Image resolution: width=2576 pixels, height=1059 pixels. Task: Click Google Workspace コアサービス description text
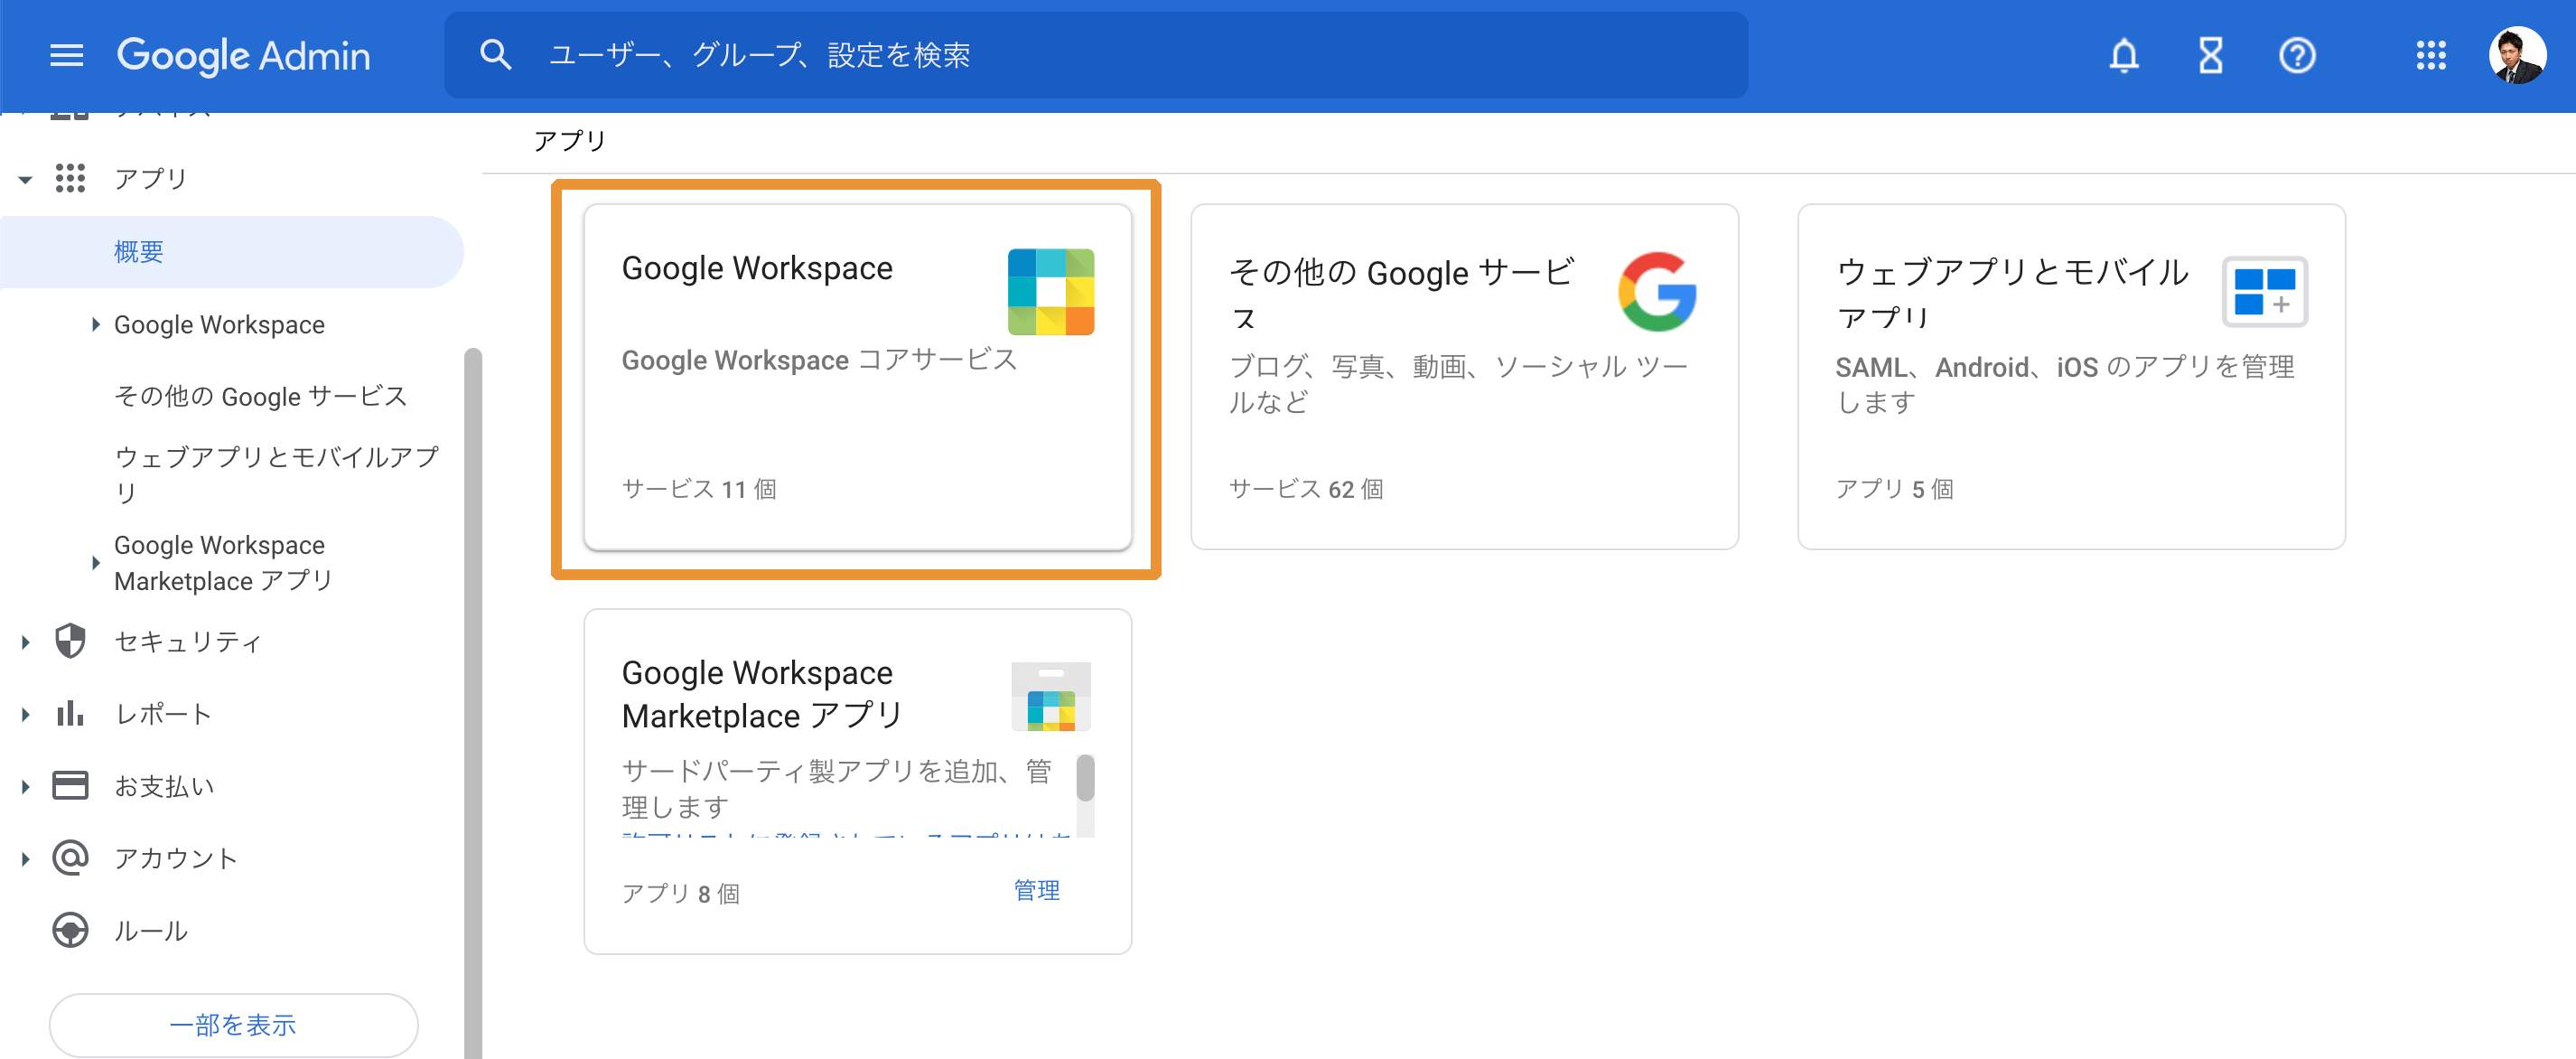(819, 359)
